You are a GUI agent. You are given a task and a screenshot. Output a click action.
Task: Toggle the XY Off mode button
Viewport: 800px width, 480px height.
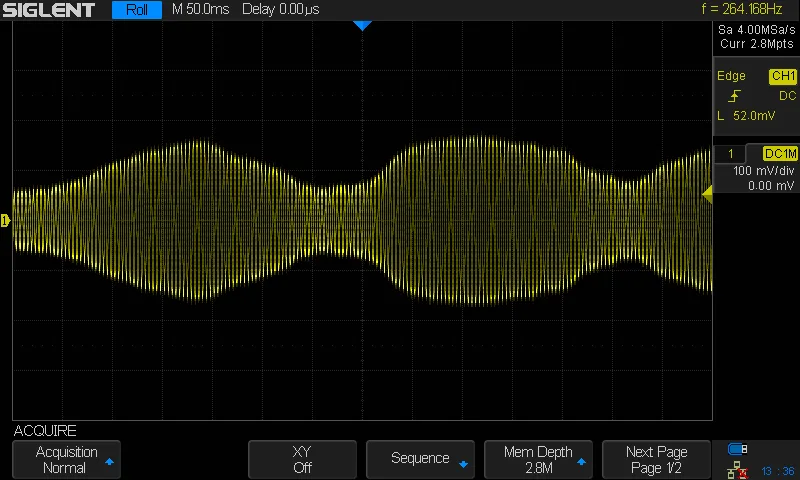tap(302, 460)
